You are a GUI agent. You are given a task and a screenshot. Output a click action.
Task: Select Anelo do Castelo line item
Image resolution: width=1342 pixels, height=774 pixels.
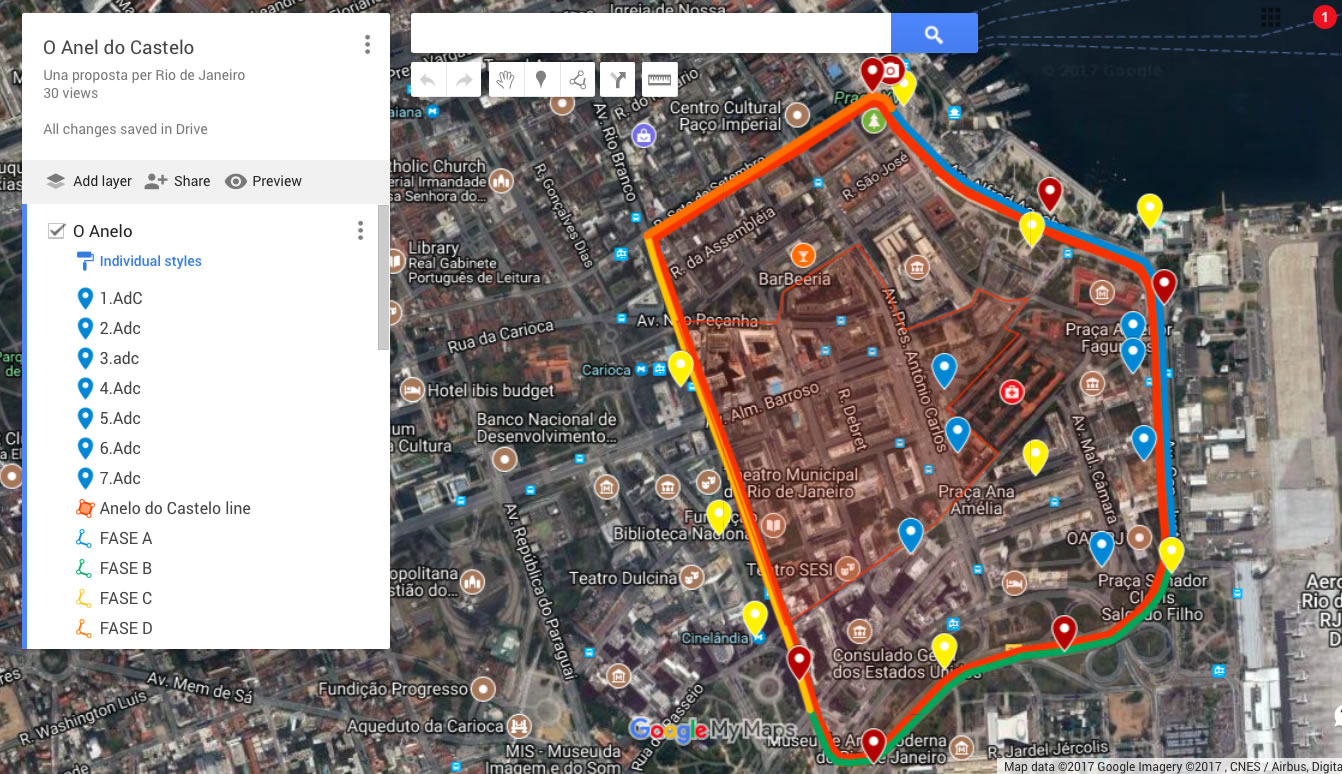[x=175, y=508]
